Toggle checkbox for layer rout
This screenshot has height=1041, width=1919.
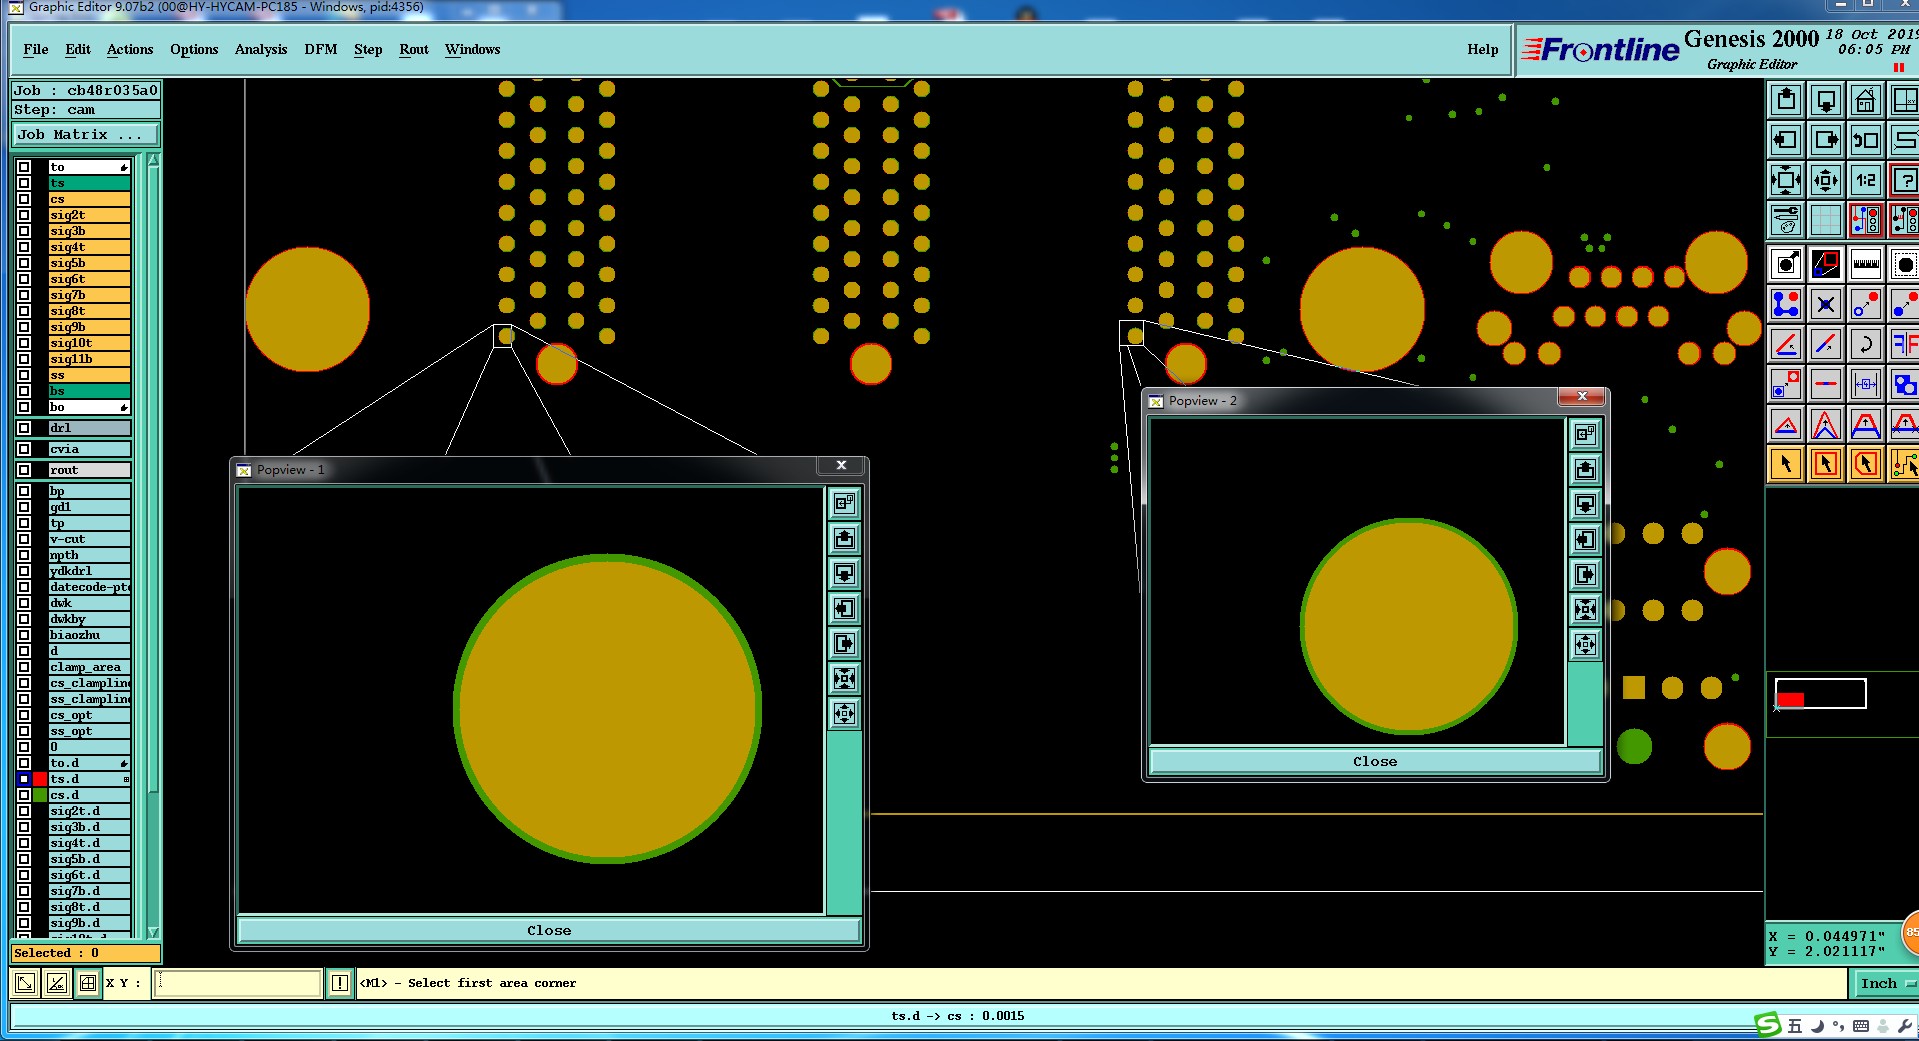click(x=24, y=470)
